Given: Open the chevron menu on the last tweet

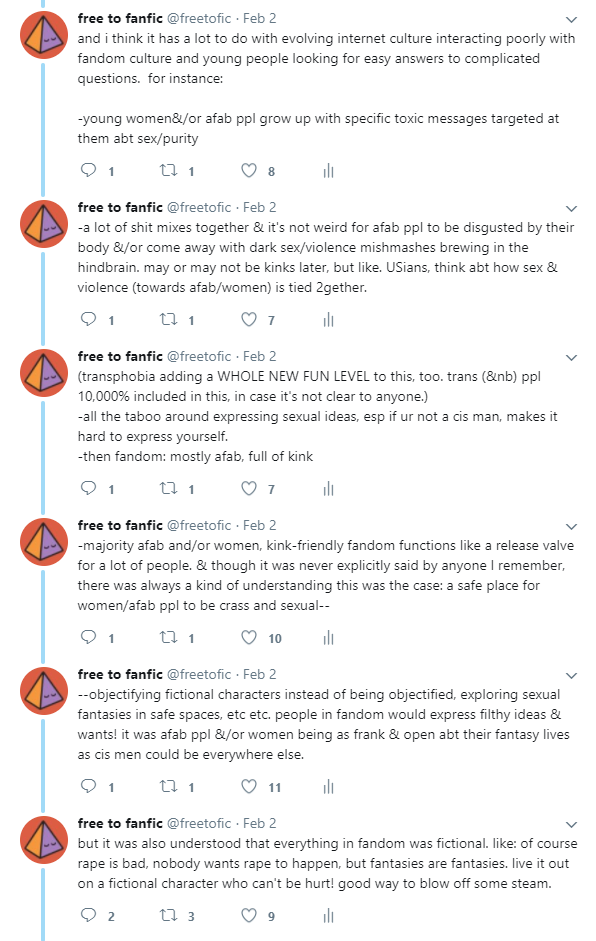Looking at the screenshot, I should pyautogui.click(x=571, y=824).
